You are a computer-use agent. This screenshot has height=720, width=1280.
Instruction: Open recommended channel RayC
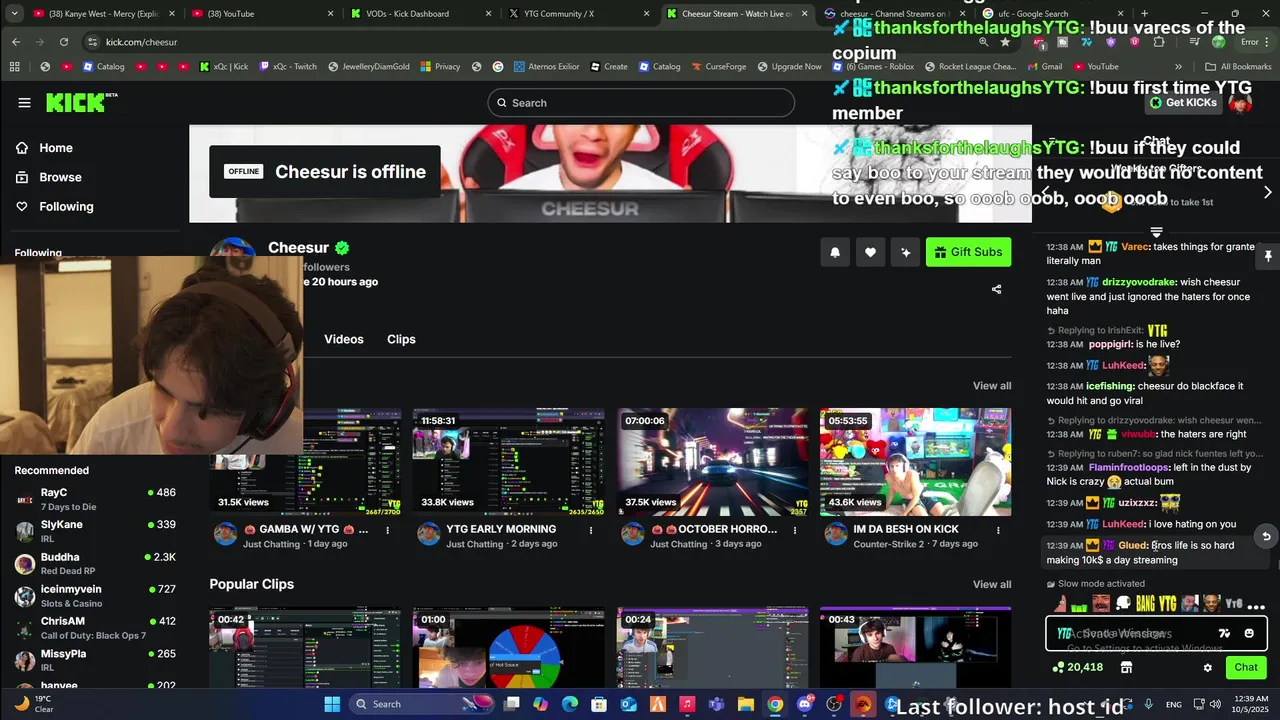point(95,499)
